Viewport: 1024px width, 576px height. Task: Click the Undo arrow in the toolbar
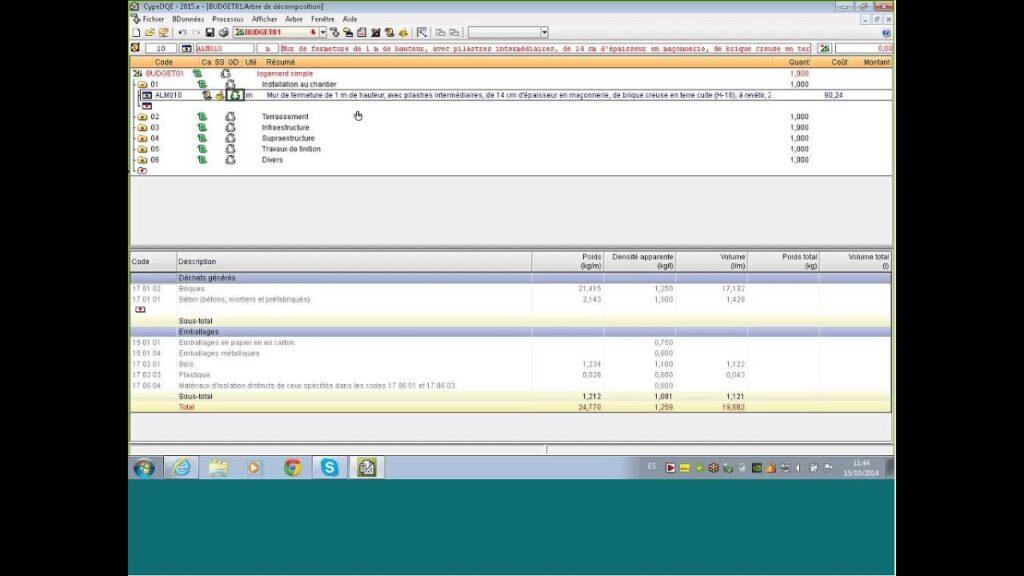pos(182,33)
